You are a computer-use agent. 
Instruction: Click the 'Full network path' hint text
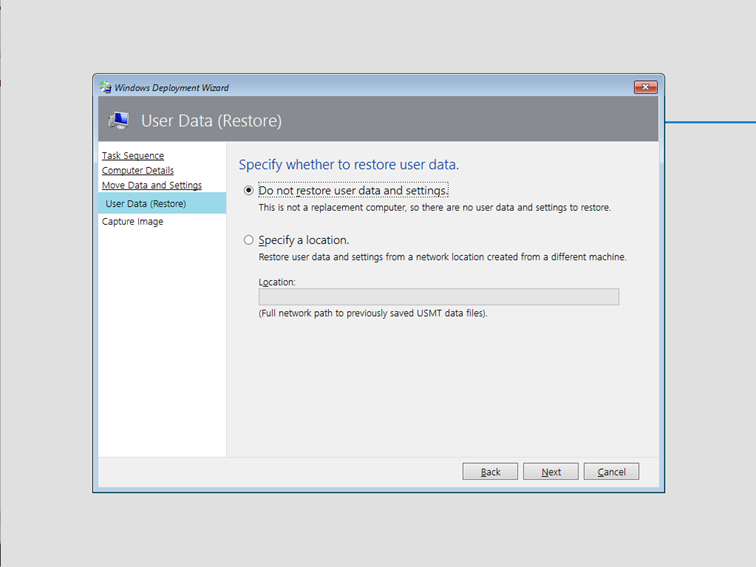tap(373, 313)
